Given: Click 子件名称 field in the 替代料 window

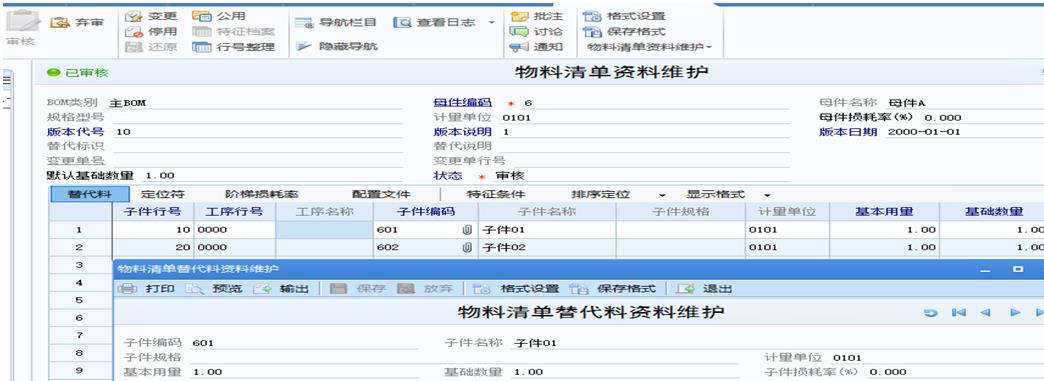Looking at the screenshot, I should pyautogui.click(x=625, y=343).
